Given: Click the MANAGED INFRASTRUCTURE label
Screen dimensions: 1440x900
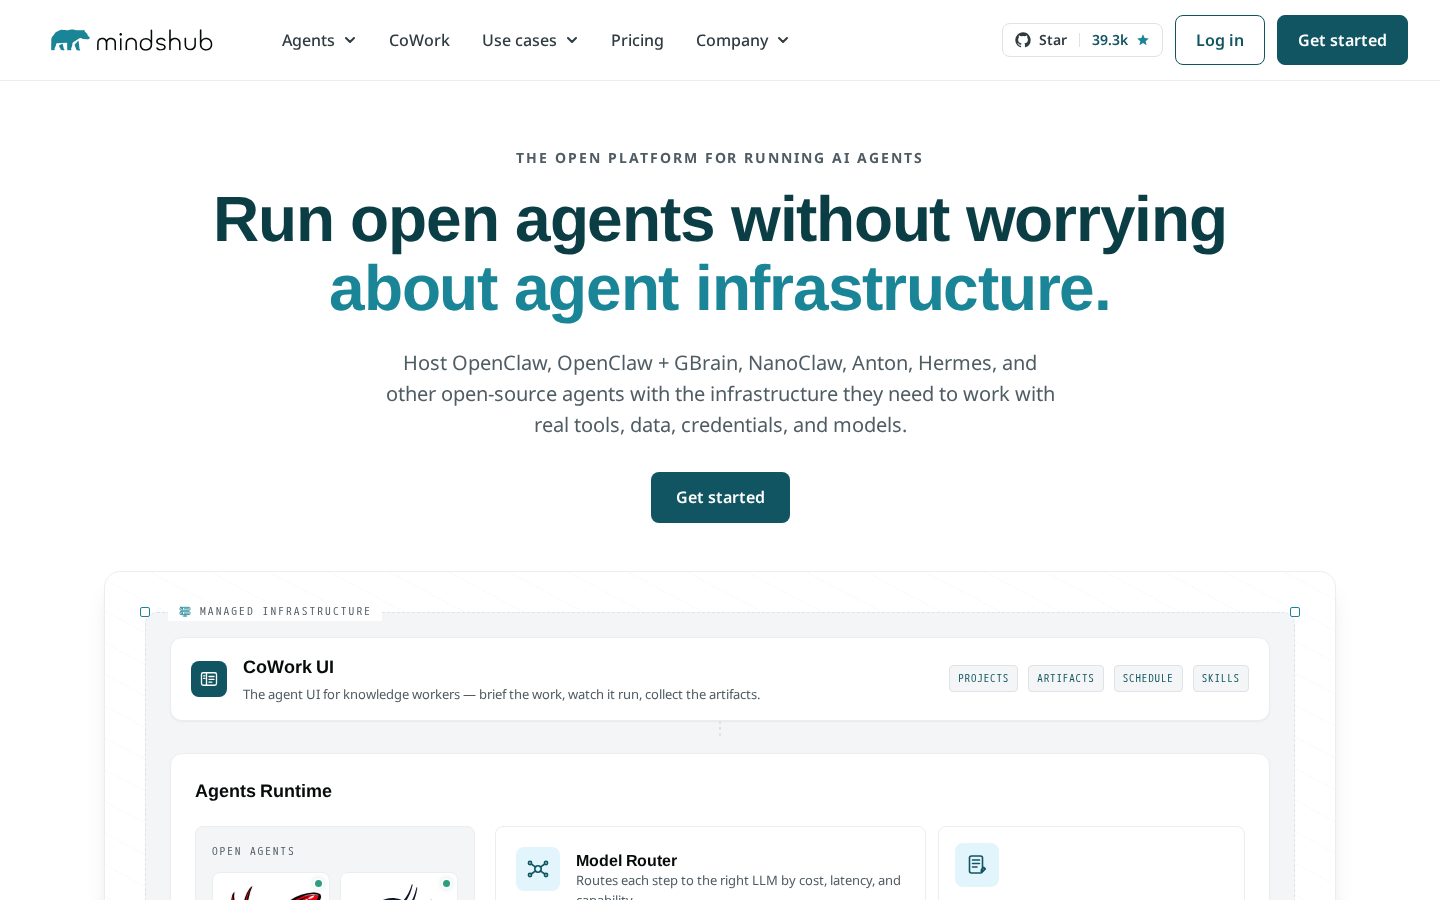Looking at the screenshot, I should 285,611.
